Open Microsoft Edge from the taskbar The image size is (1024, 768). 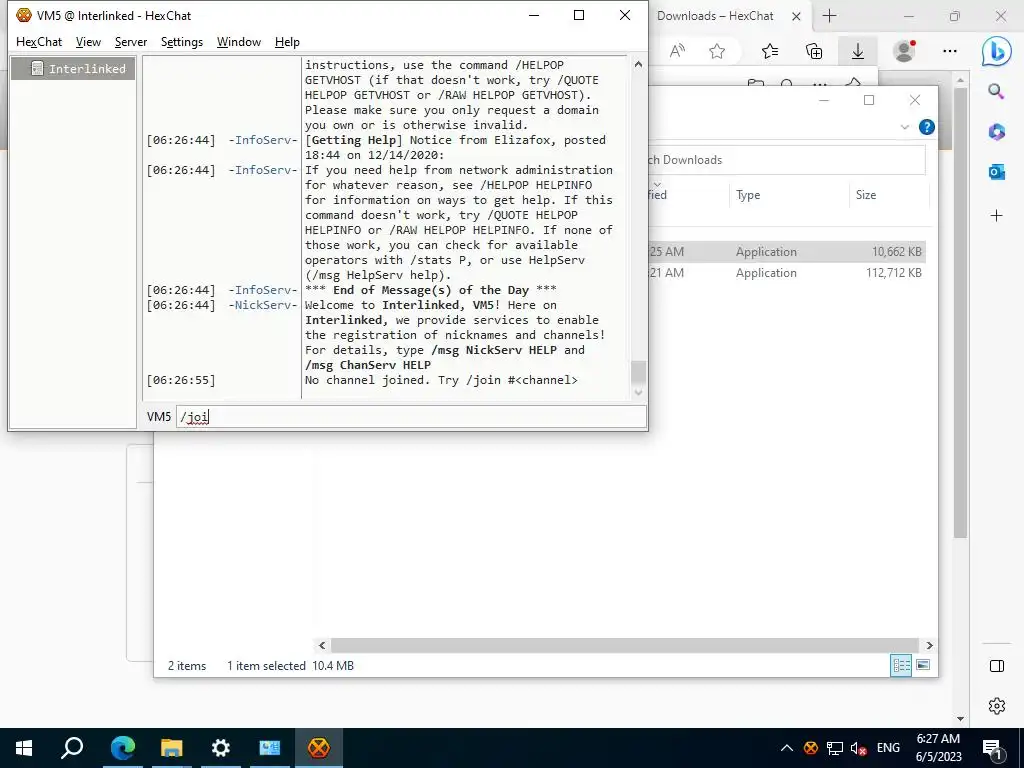[122, 748]
